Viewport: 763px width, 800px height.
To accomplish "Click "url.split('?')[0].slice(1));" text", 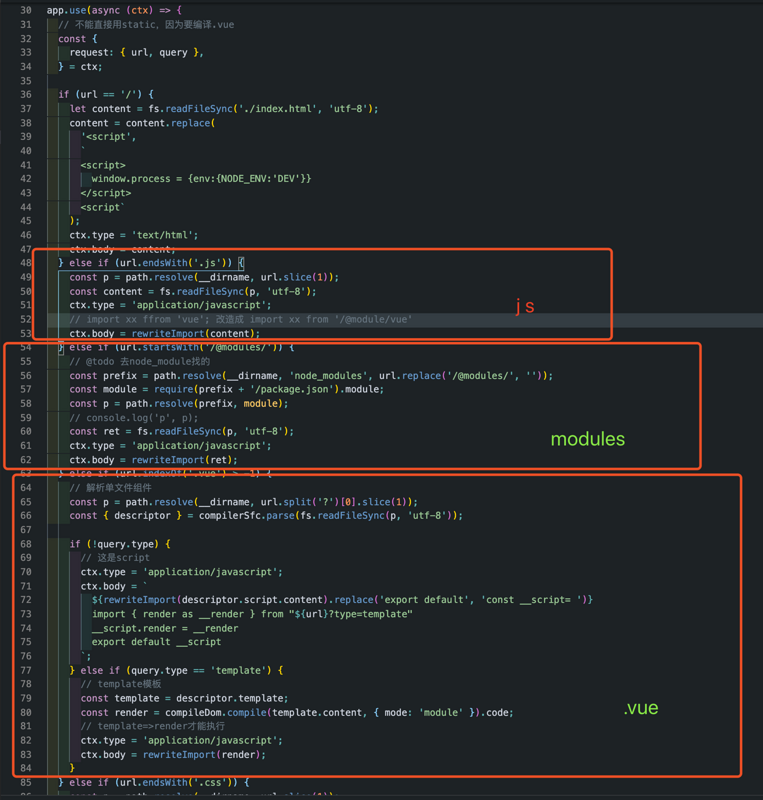I will click(x=339, y=502).
